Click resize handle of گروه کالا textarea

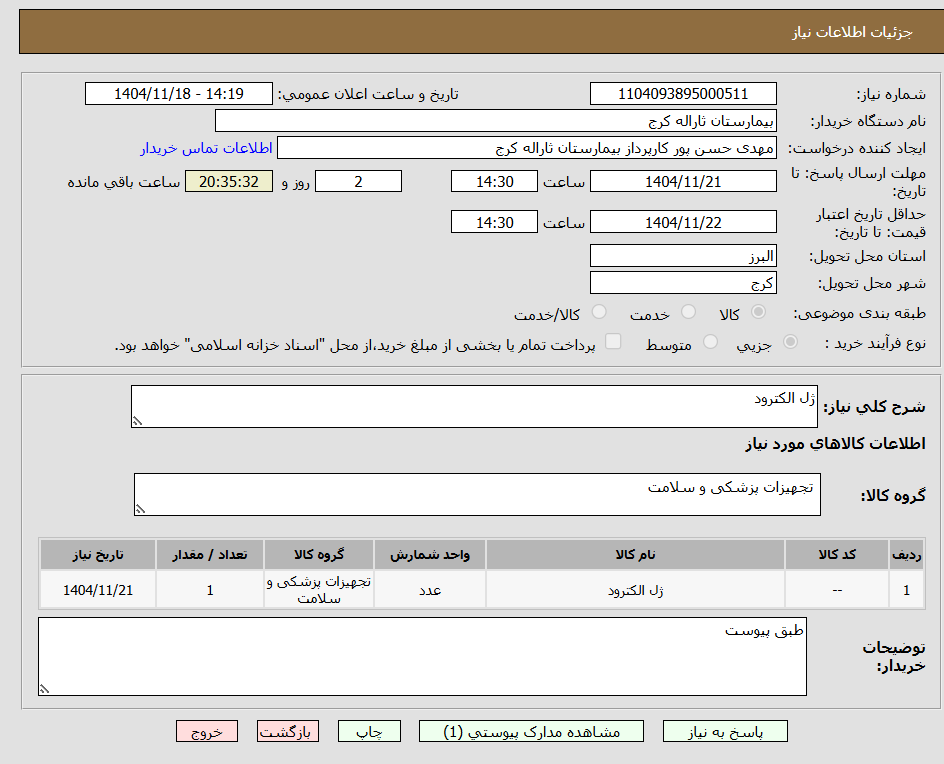(140, 509)
